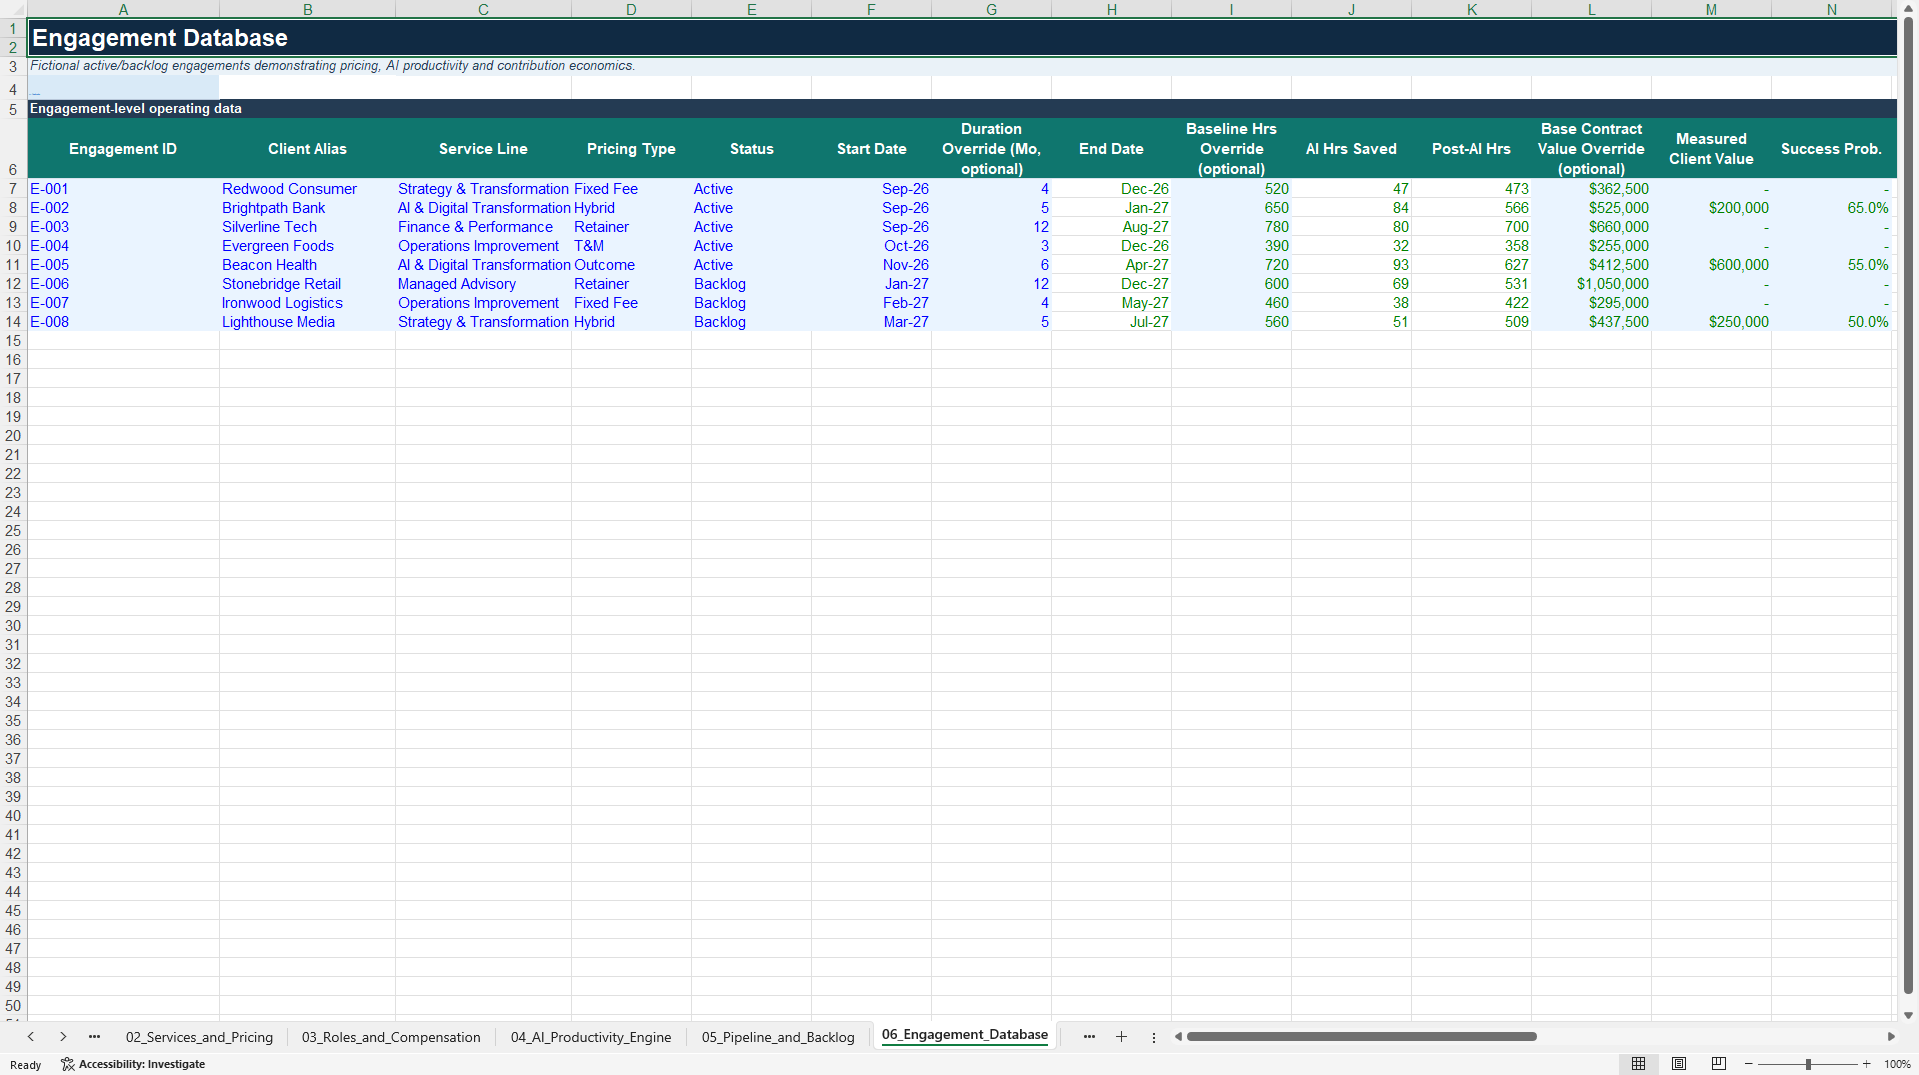Select the Lighthouse Media cell

pos(307,322)
